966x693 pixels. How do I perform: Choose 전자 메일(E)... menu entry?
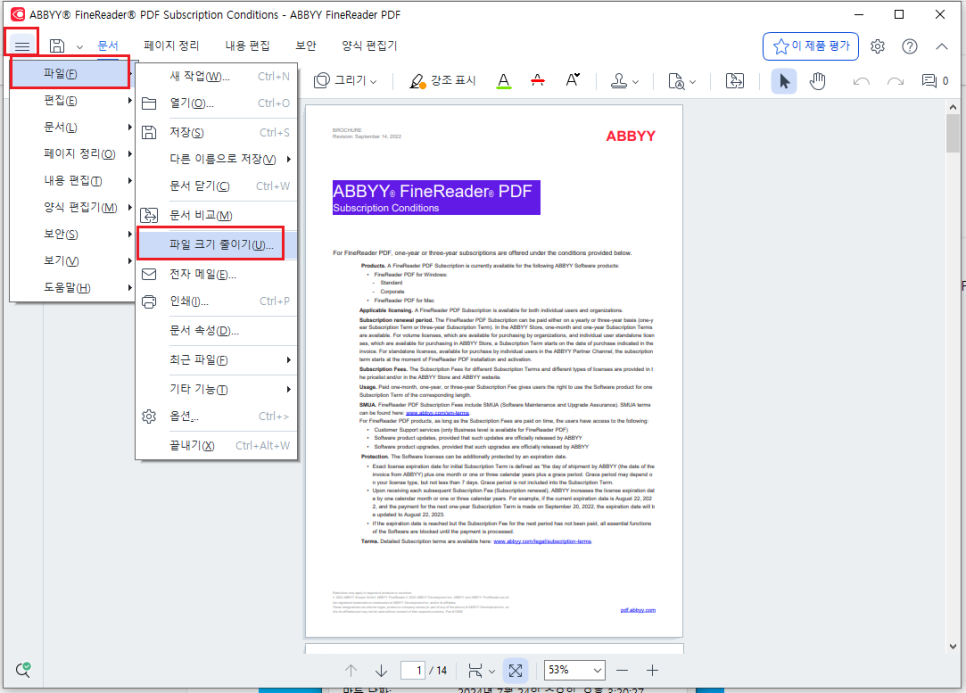[216, 274]
